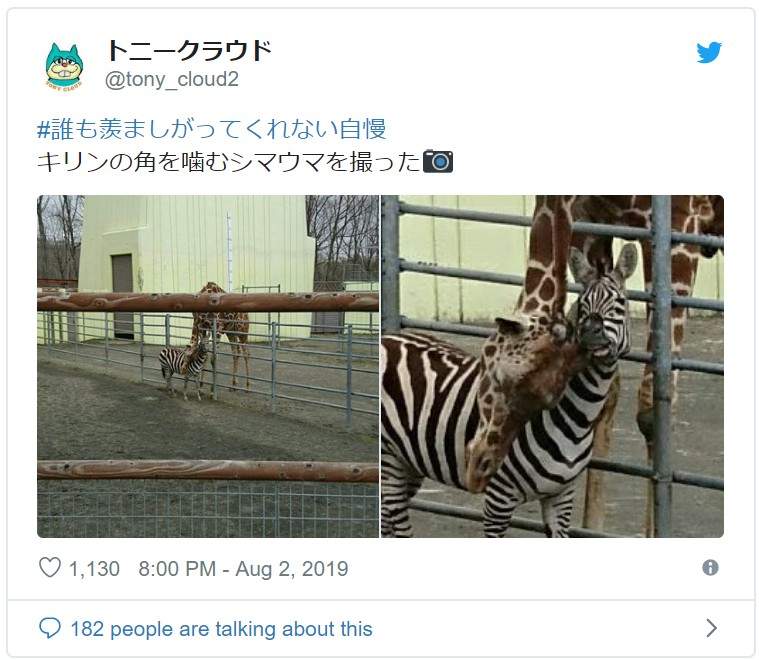
Task: Click the info circle icon
Action: (710, 567)
